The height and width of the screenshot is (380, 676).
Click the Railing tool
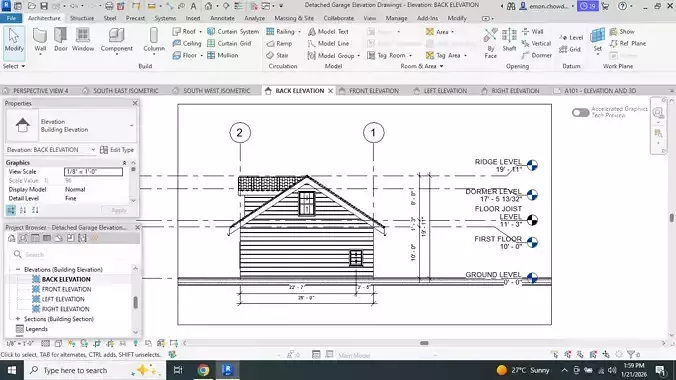[x=280, y=31]
